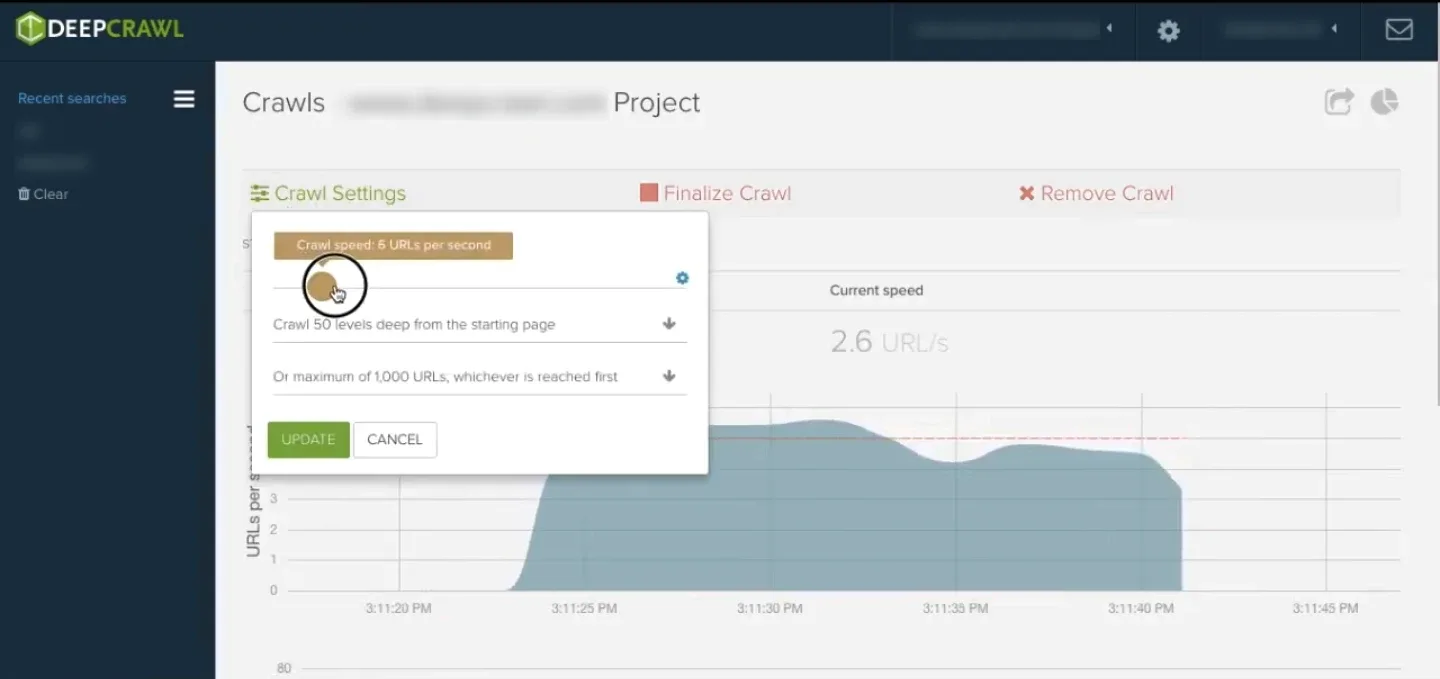Click the Update button
This screenshot has height=679, width=1440.
pos(308,439)
